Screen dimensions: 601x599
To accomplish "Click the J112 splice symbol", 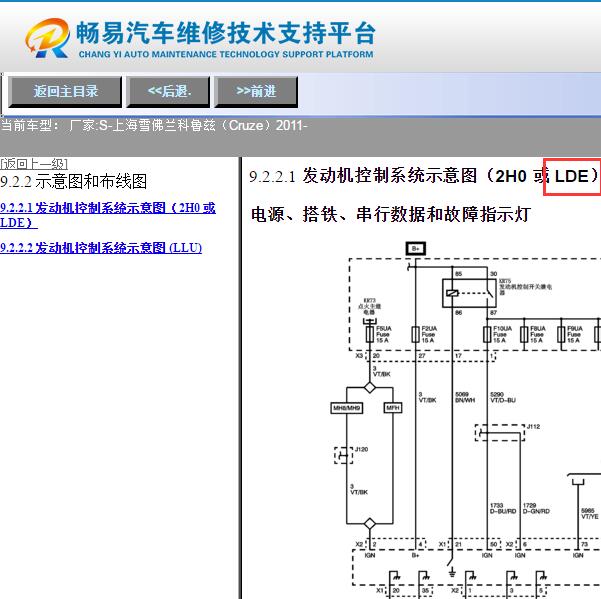I will [500, 433].
